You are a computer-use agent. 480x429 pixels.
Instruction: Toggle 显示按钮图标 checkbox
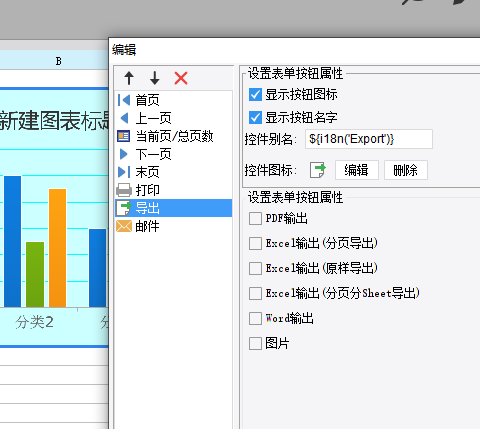coord(255,95)
